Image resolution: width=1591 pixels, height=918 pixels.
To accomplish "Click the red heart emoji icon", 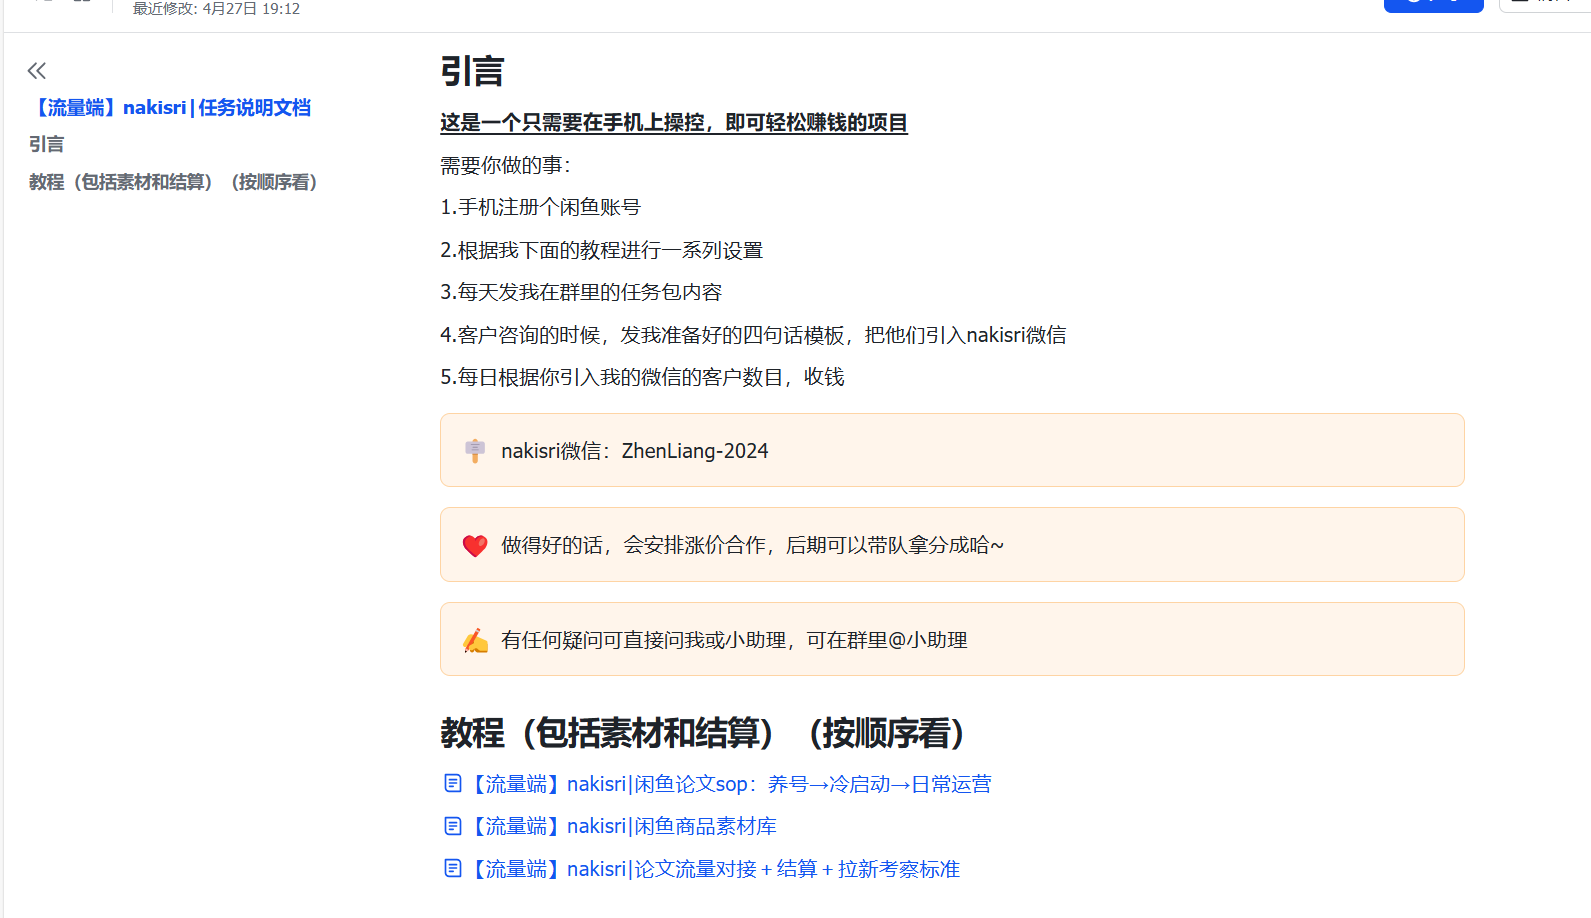I will coord(475,545).
